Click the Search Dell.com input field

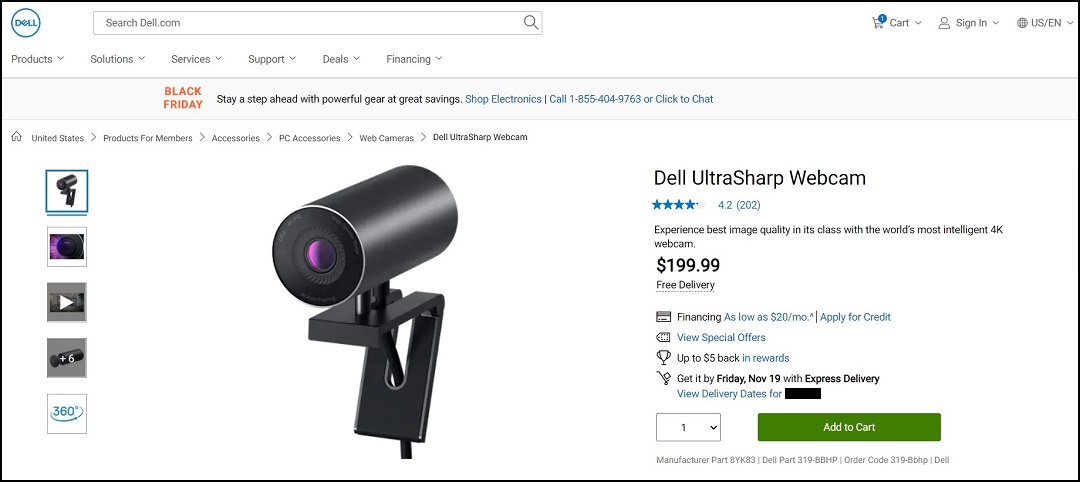tap(310, 22)
